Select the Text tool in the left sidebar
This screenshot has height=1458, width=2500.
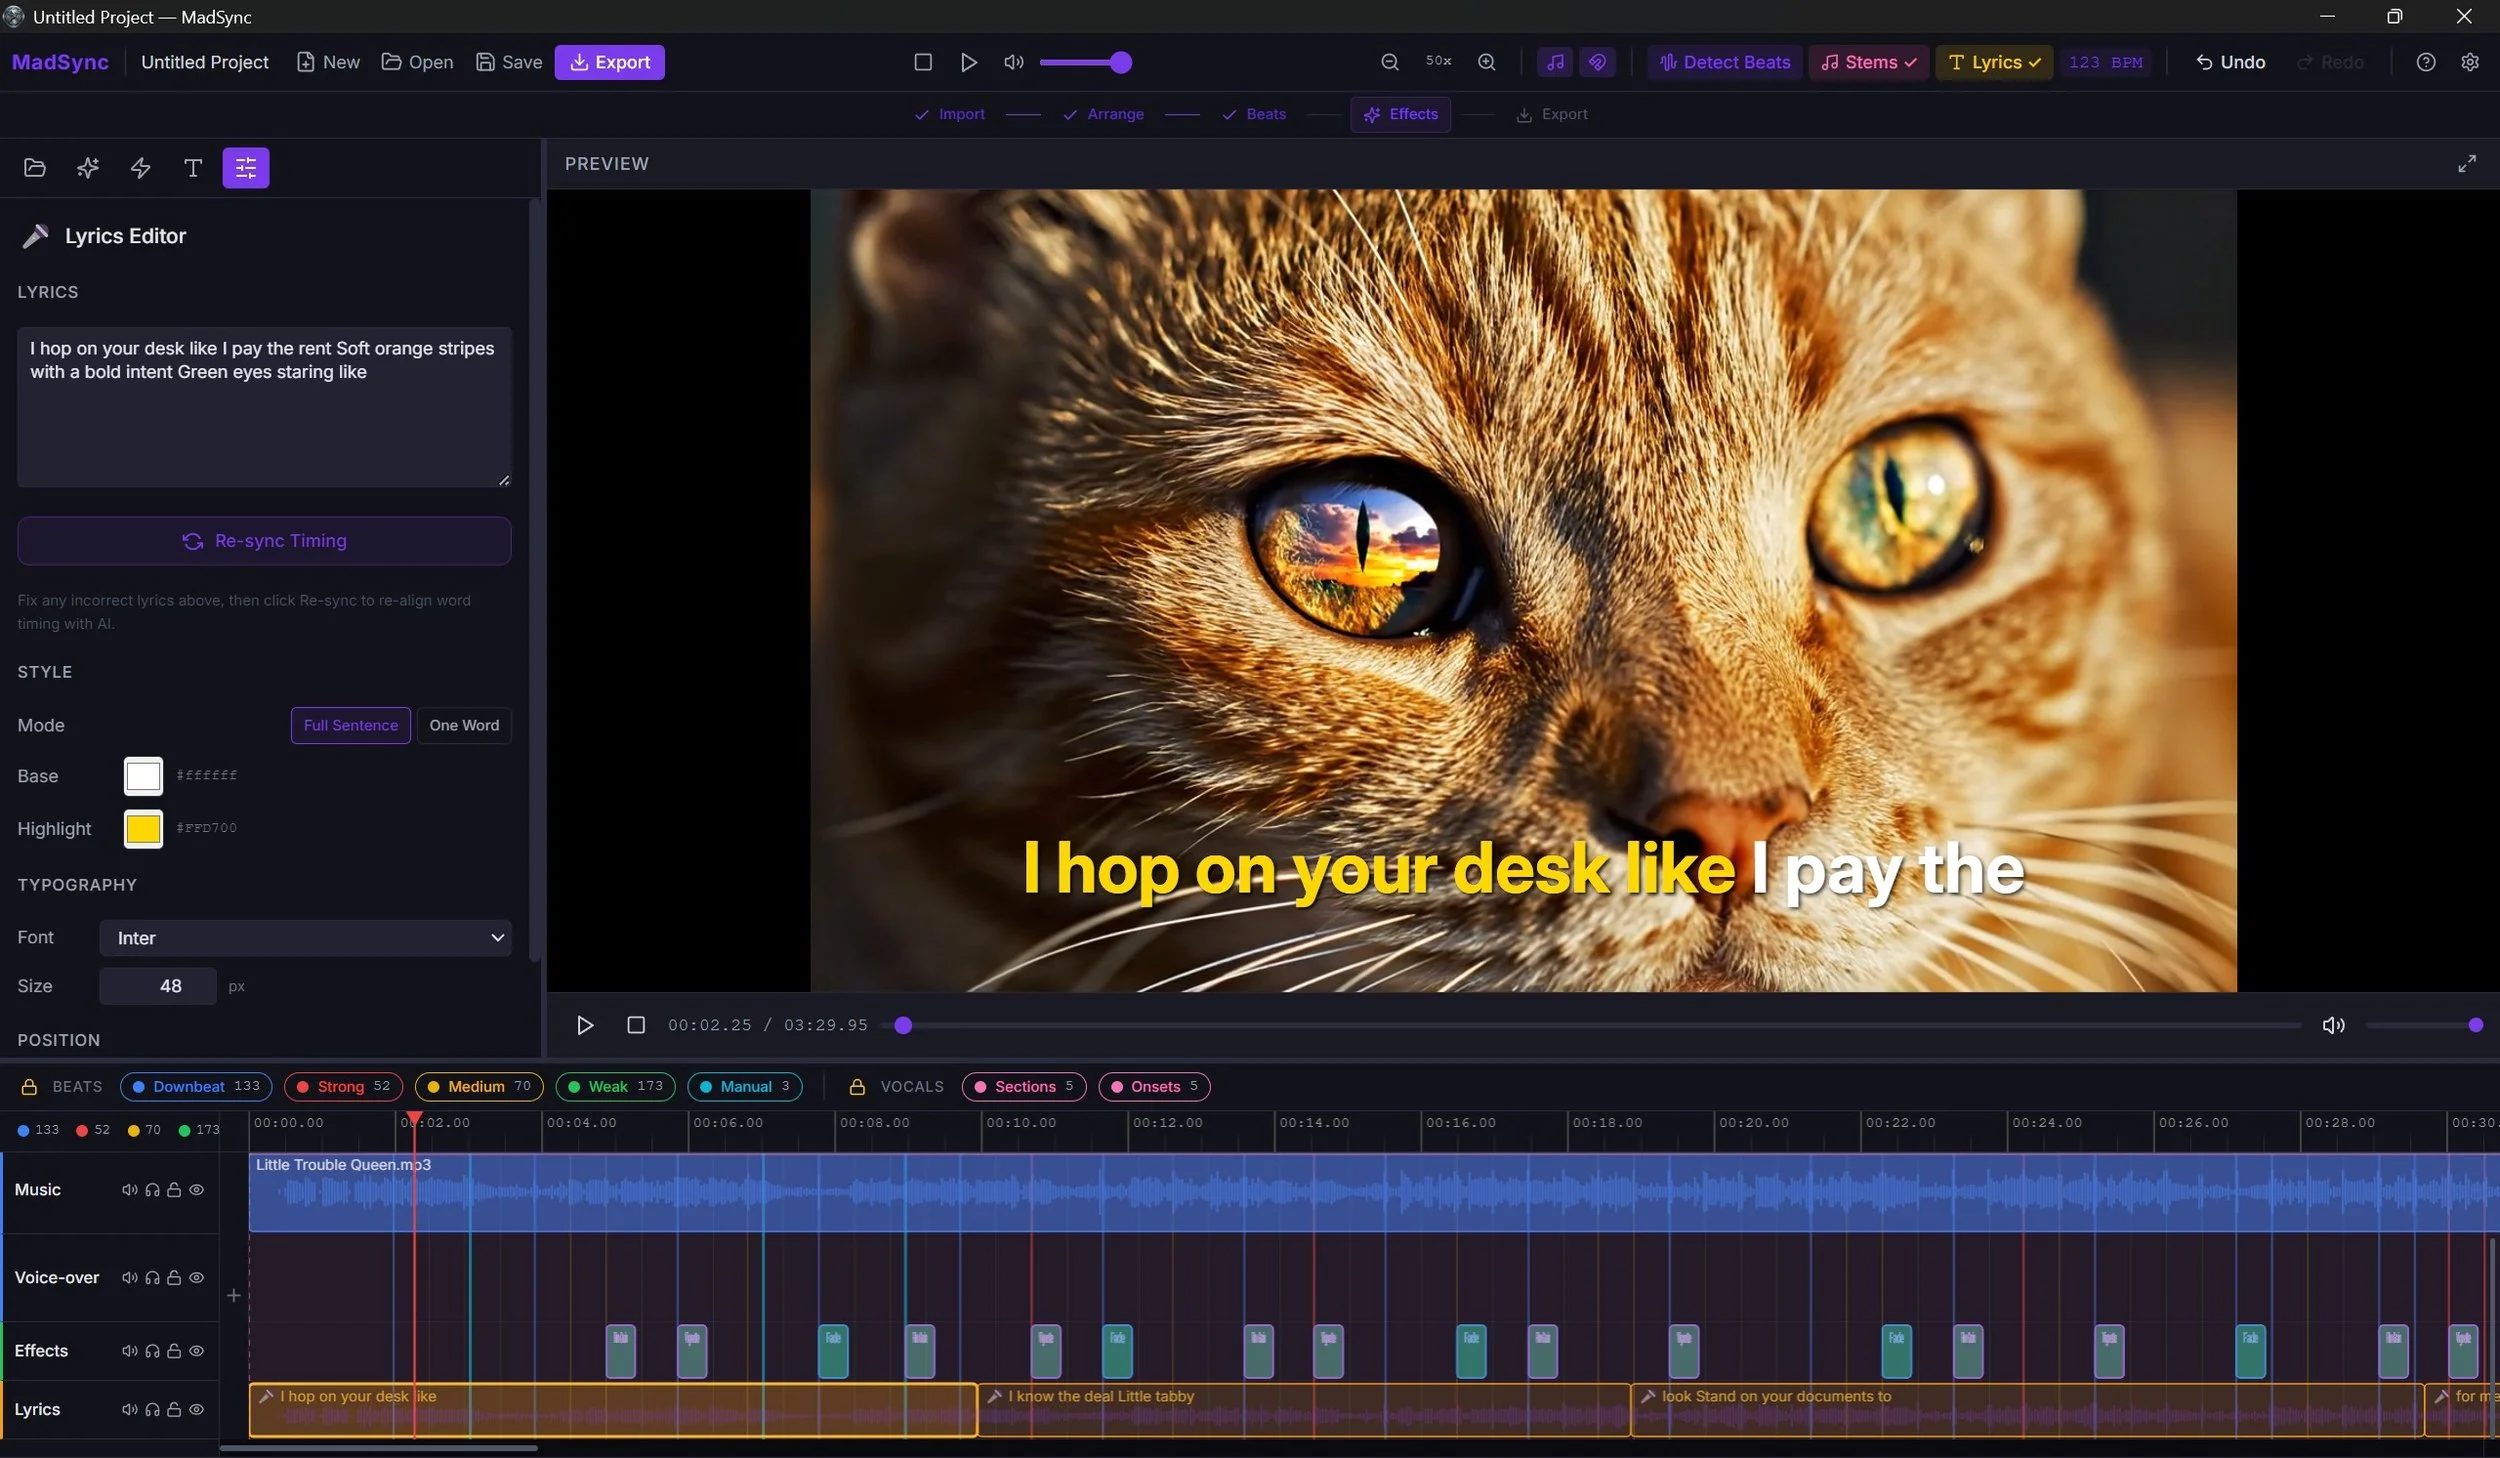(192, 168)
